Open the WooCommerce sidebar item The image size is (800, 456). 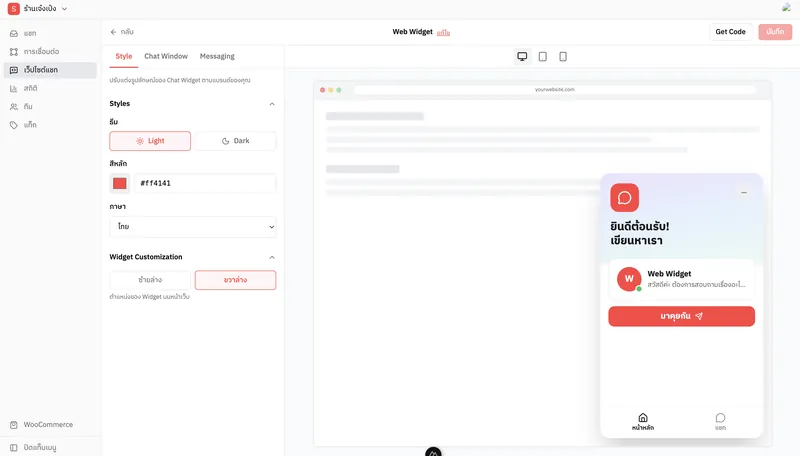click(50, 424)
